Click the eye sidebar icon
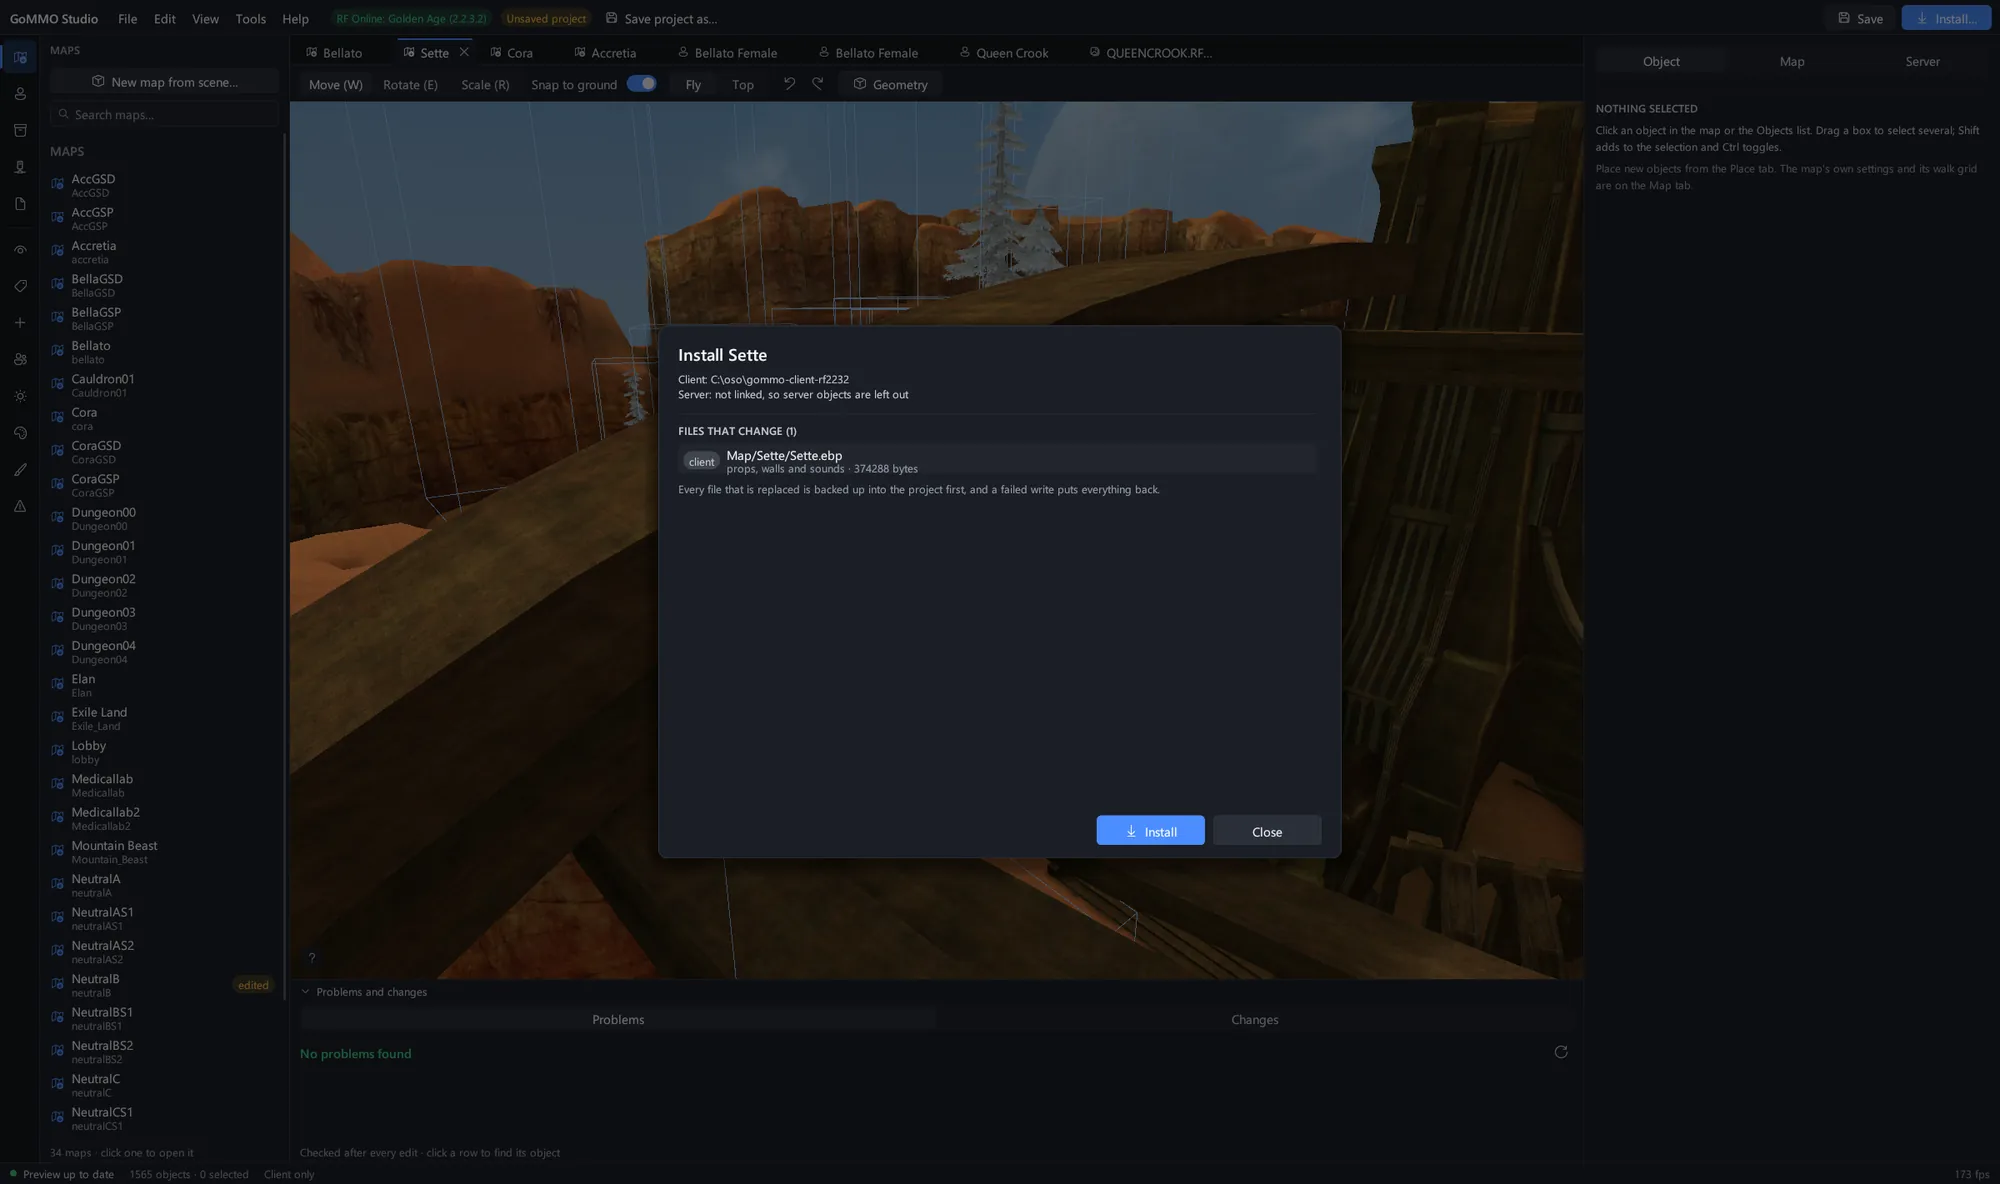The image size is (2000, 1184). coord(20,250)
